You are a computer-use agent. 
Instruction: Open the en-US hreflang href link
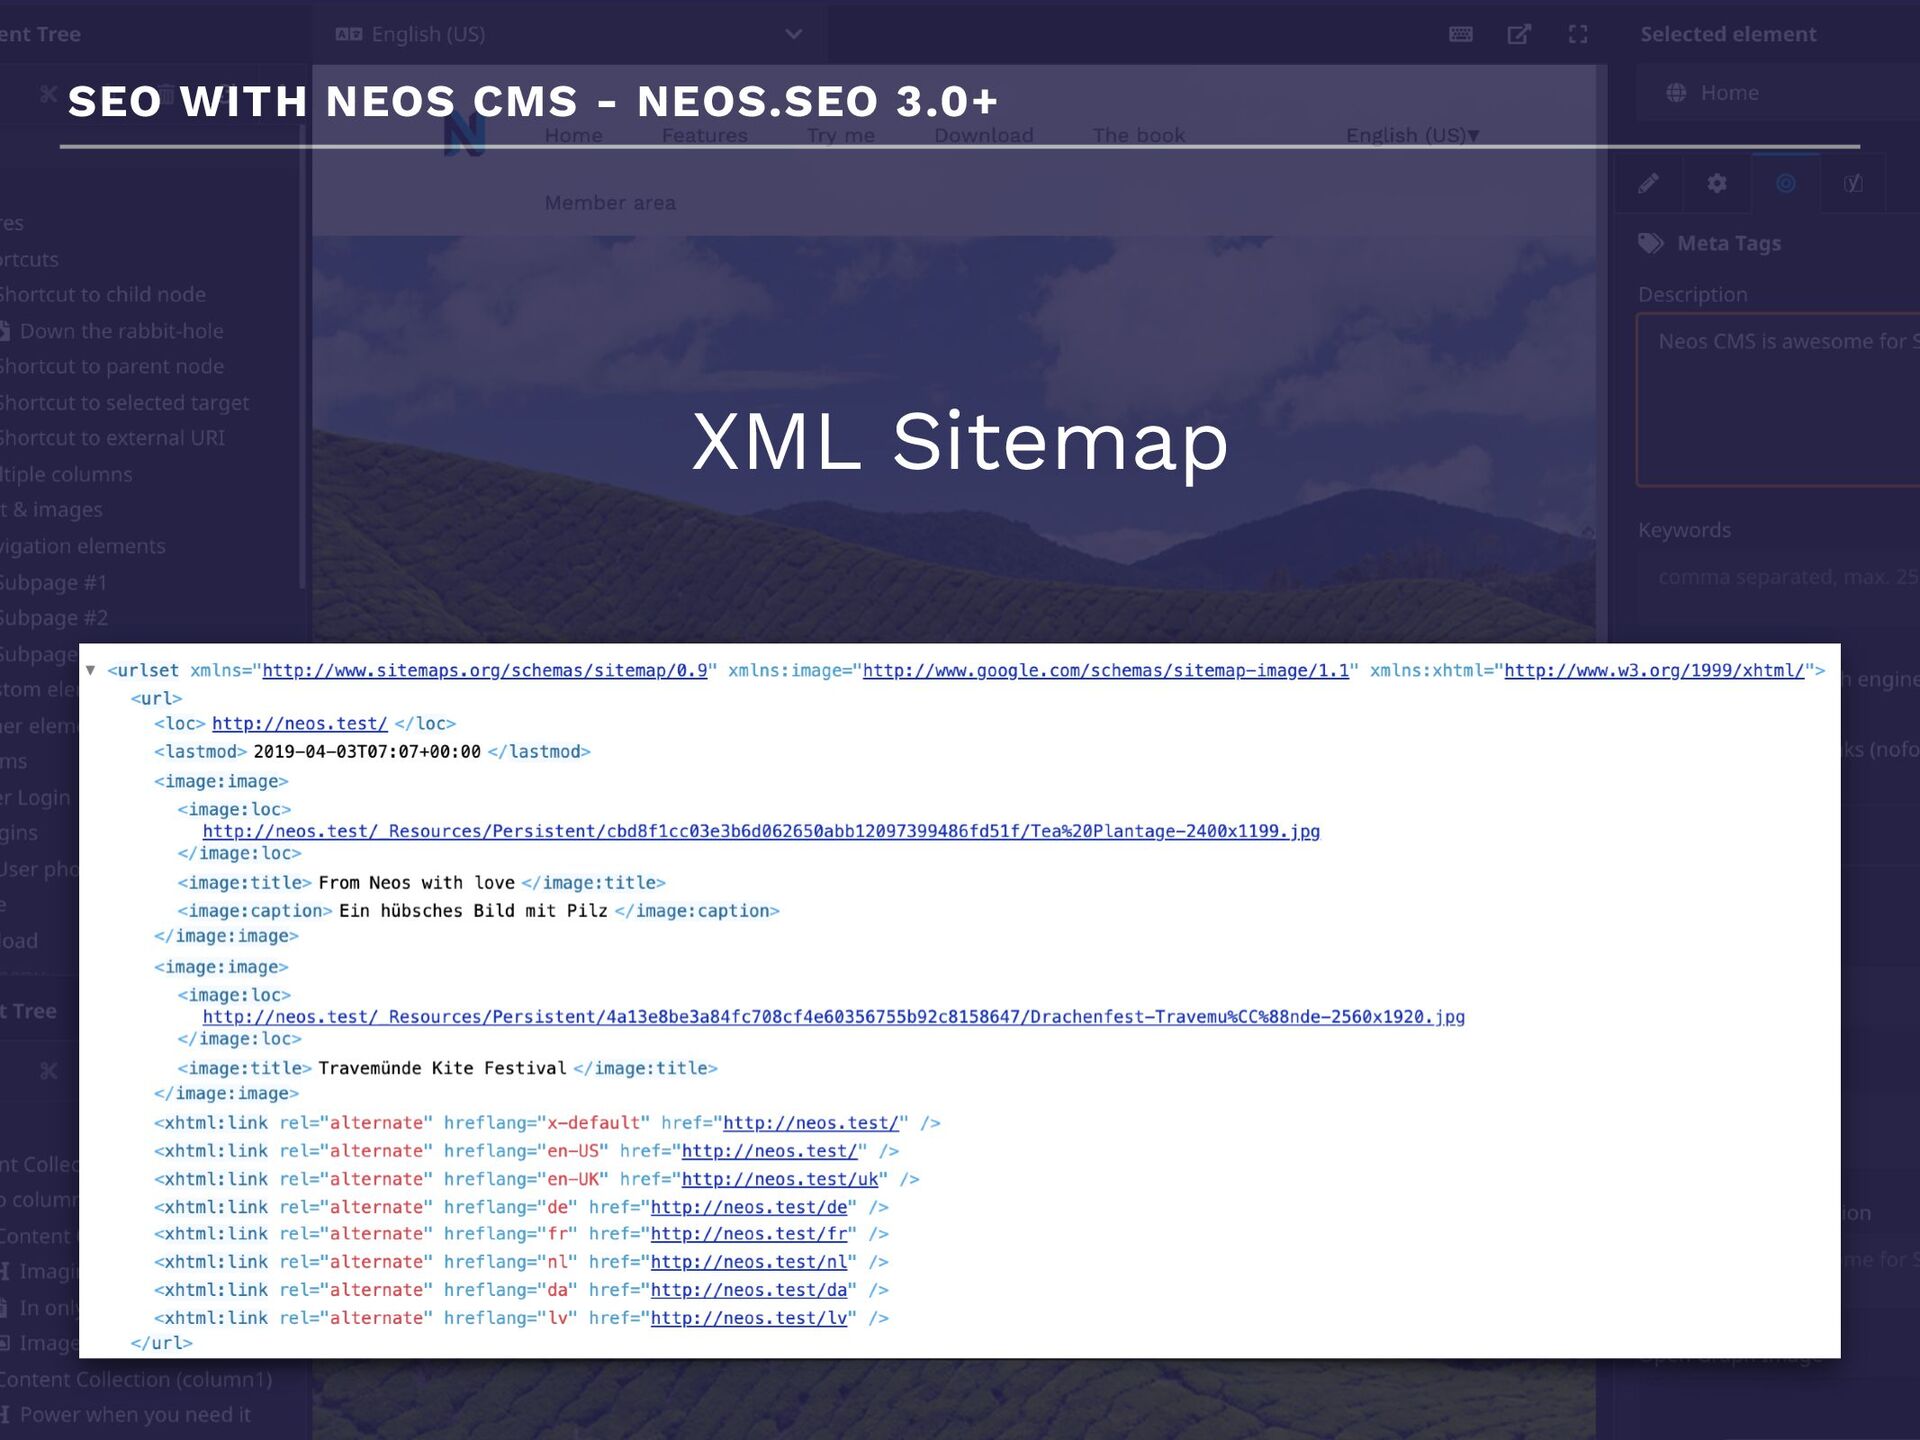[769, 1152]
